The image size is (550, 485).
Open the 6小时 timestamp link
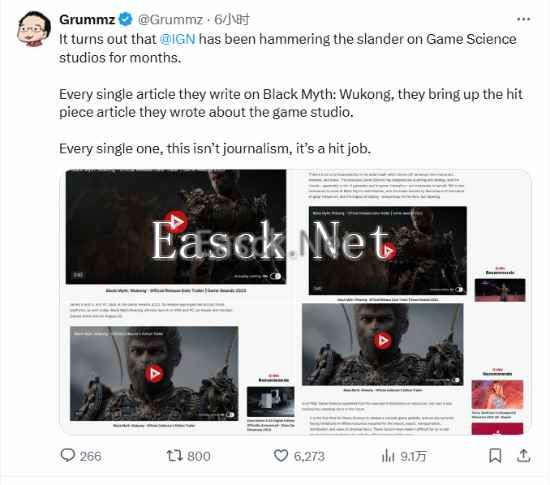(x=232, y=19)
